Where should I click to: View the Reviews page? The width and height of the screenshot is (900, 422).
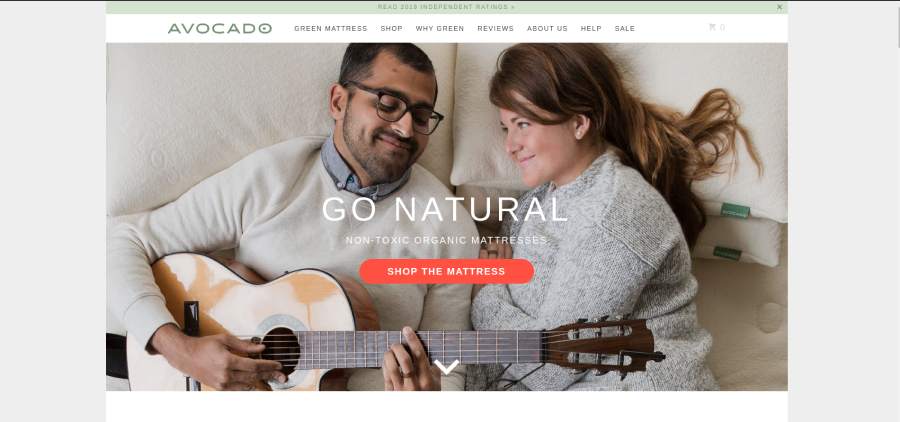point(495,29)
